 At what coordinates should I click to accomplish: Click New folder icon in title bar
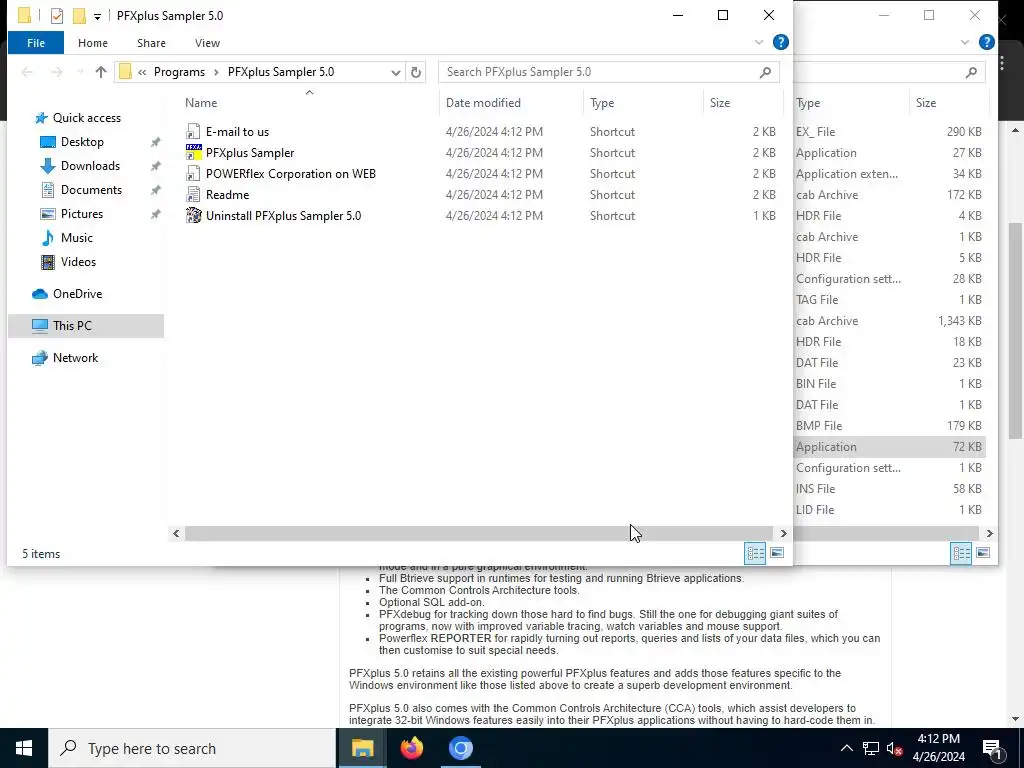point(79,16)
